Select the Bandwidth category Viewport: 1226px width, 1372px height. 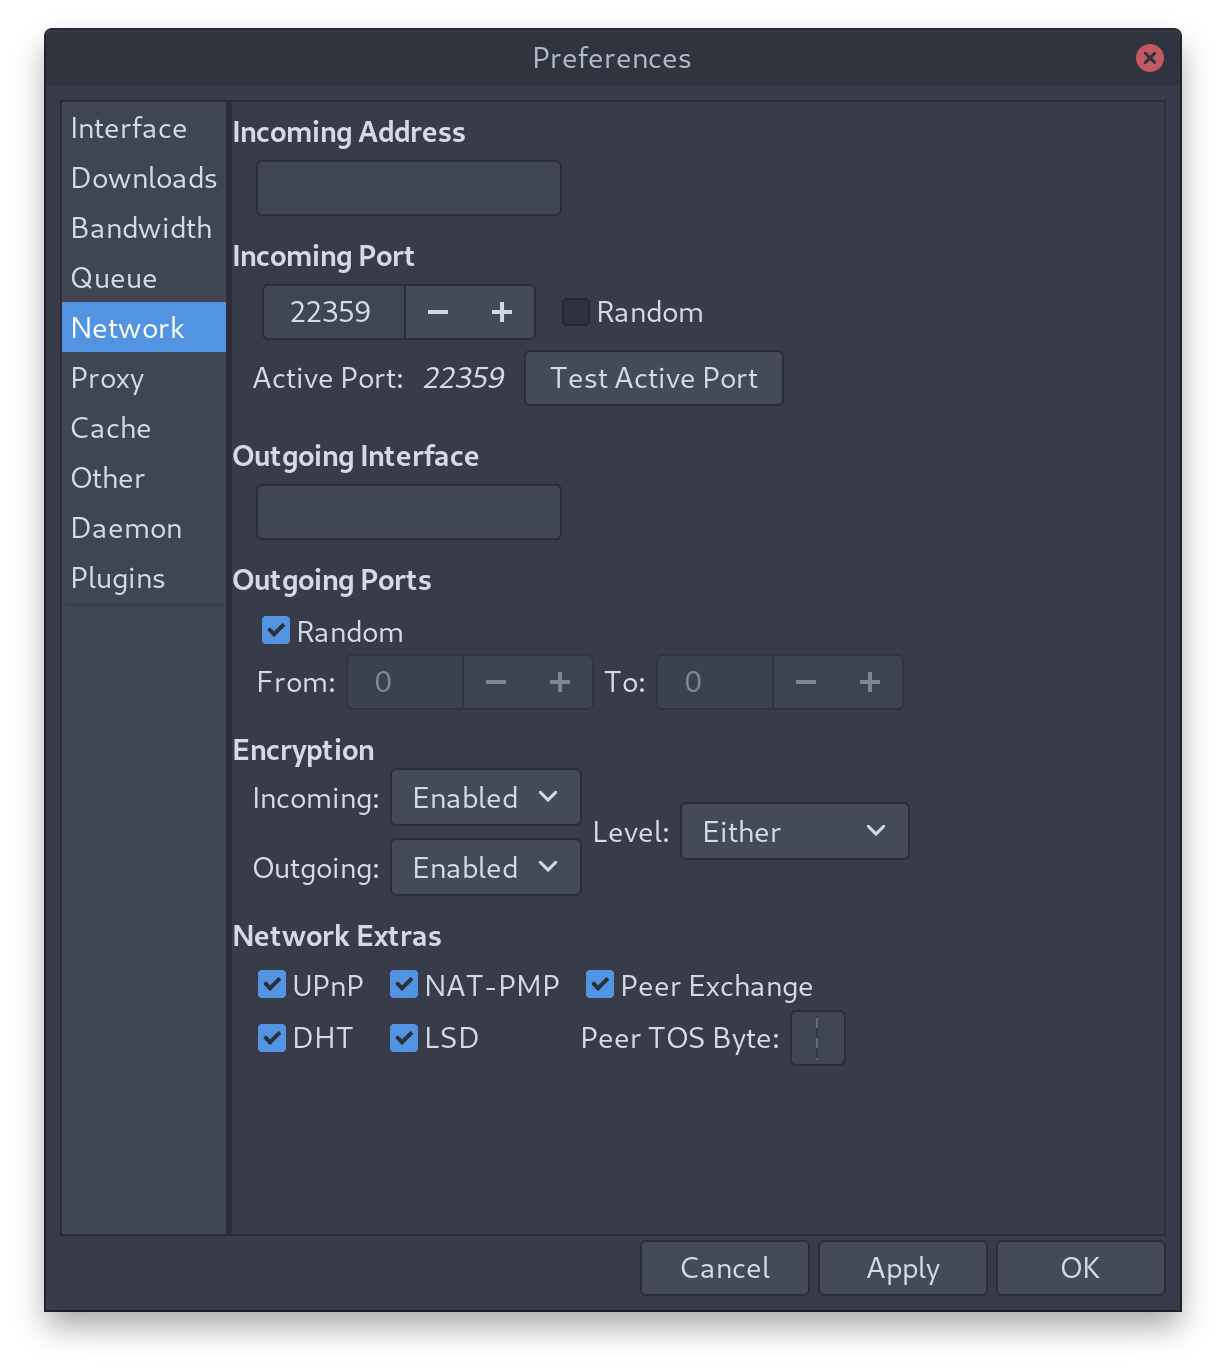(144, 228)
